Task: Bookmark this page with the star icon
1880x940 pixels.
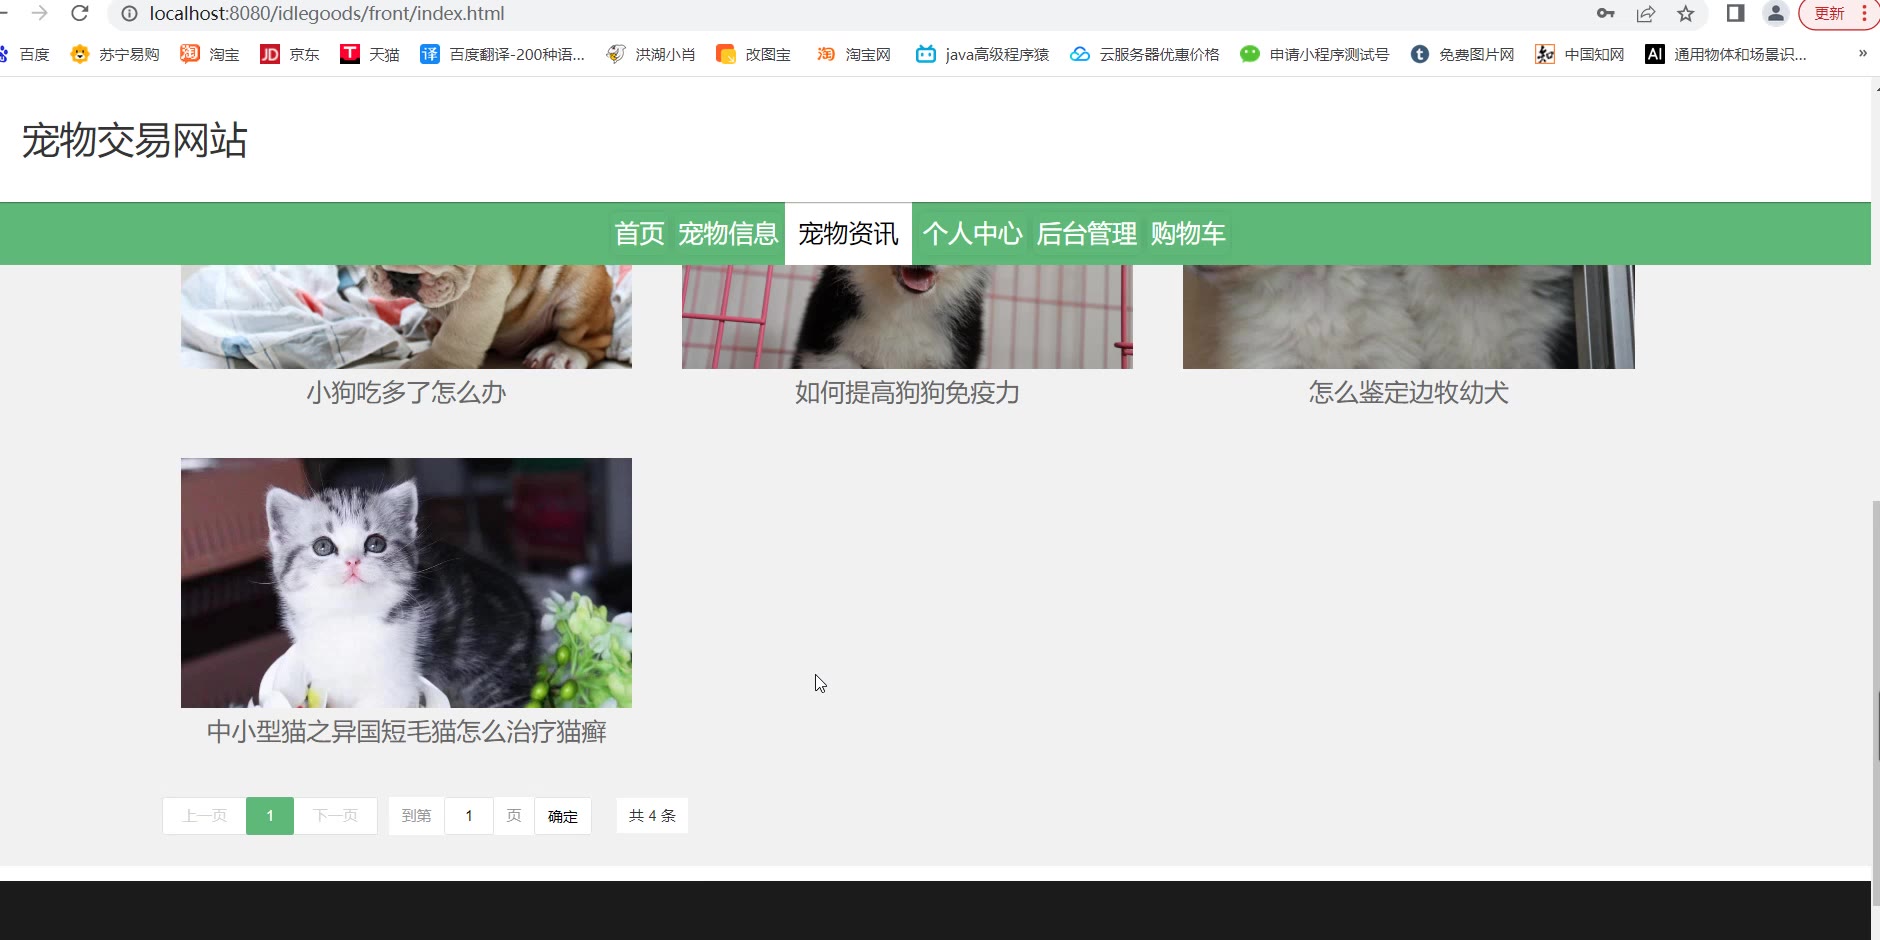Action: (1686, 13)
